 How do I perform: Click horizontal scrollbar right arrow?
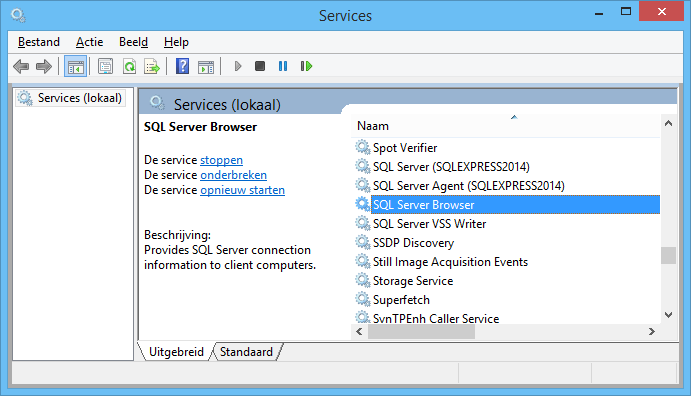pos(652,332)
